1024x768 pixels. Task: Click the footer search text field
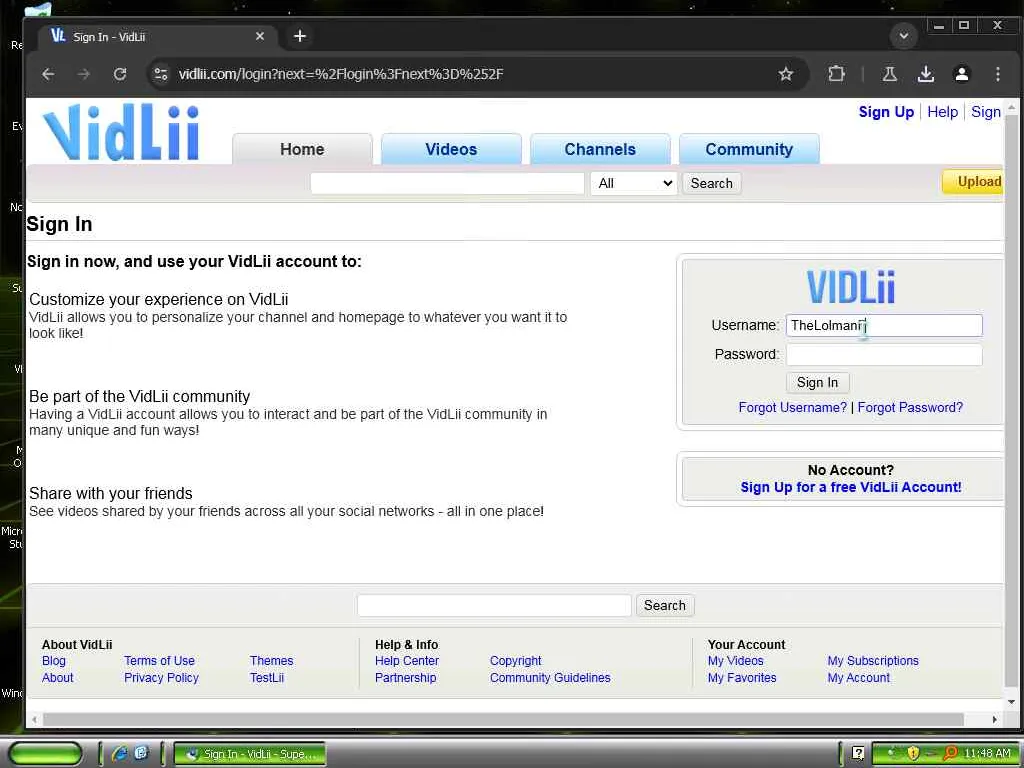point(494,605)
